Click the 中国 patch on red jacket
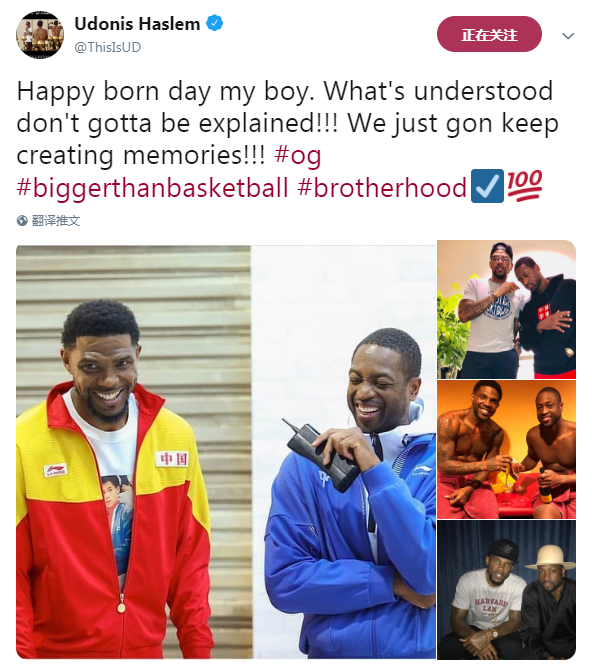 click(x=172, y=460)
